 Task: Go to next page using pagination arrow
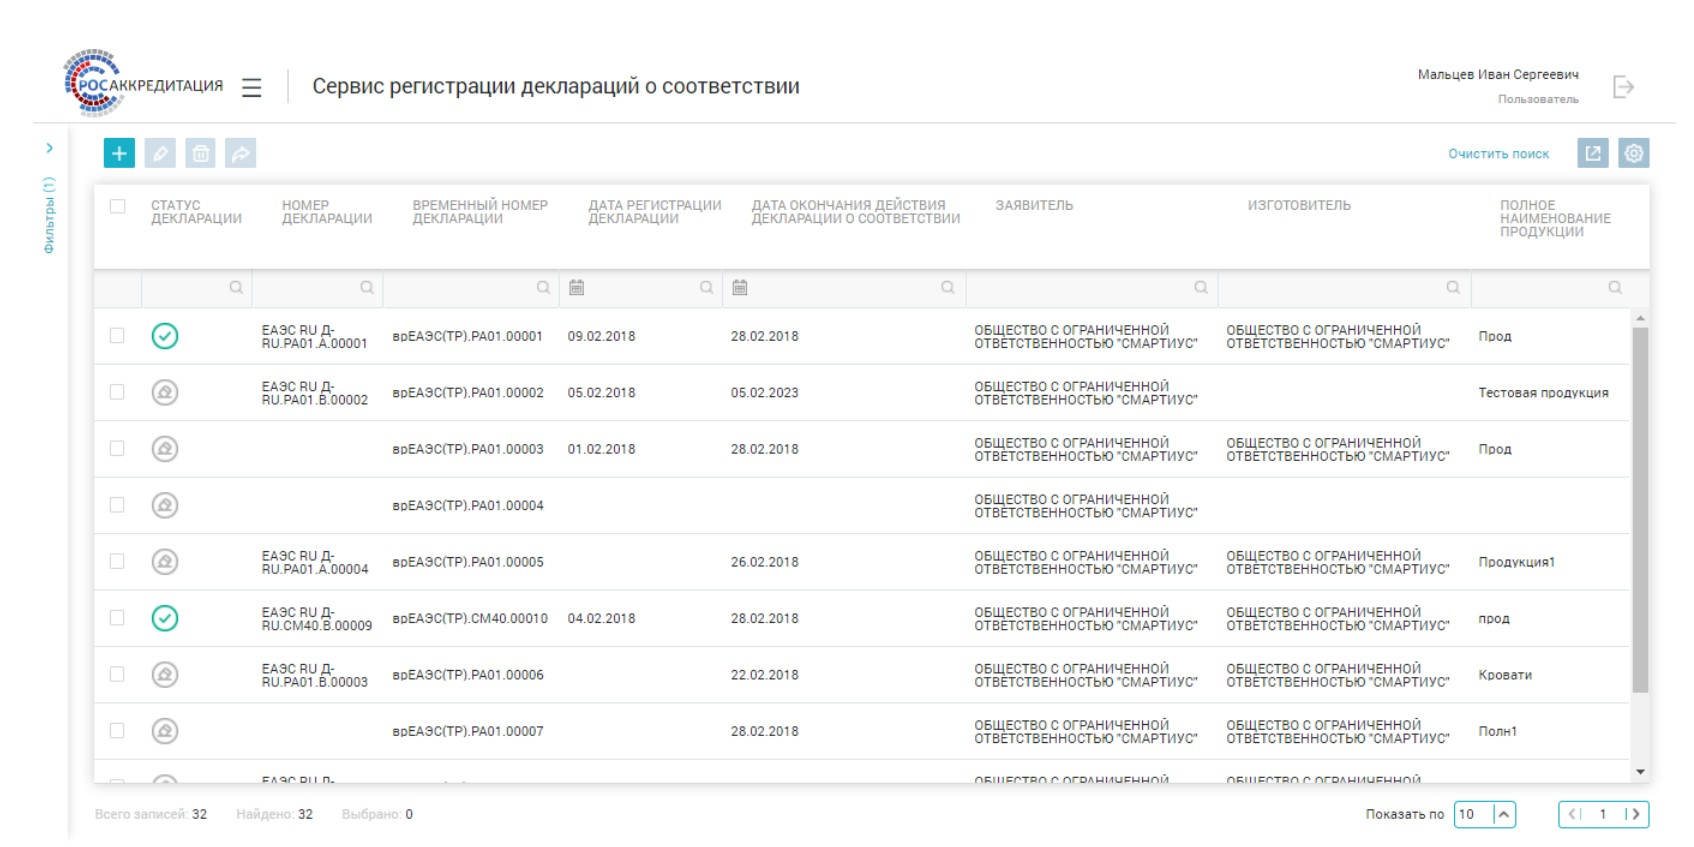point(1635,814)
